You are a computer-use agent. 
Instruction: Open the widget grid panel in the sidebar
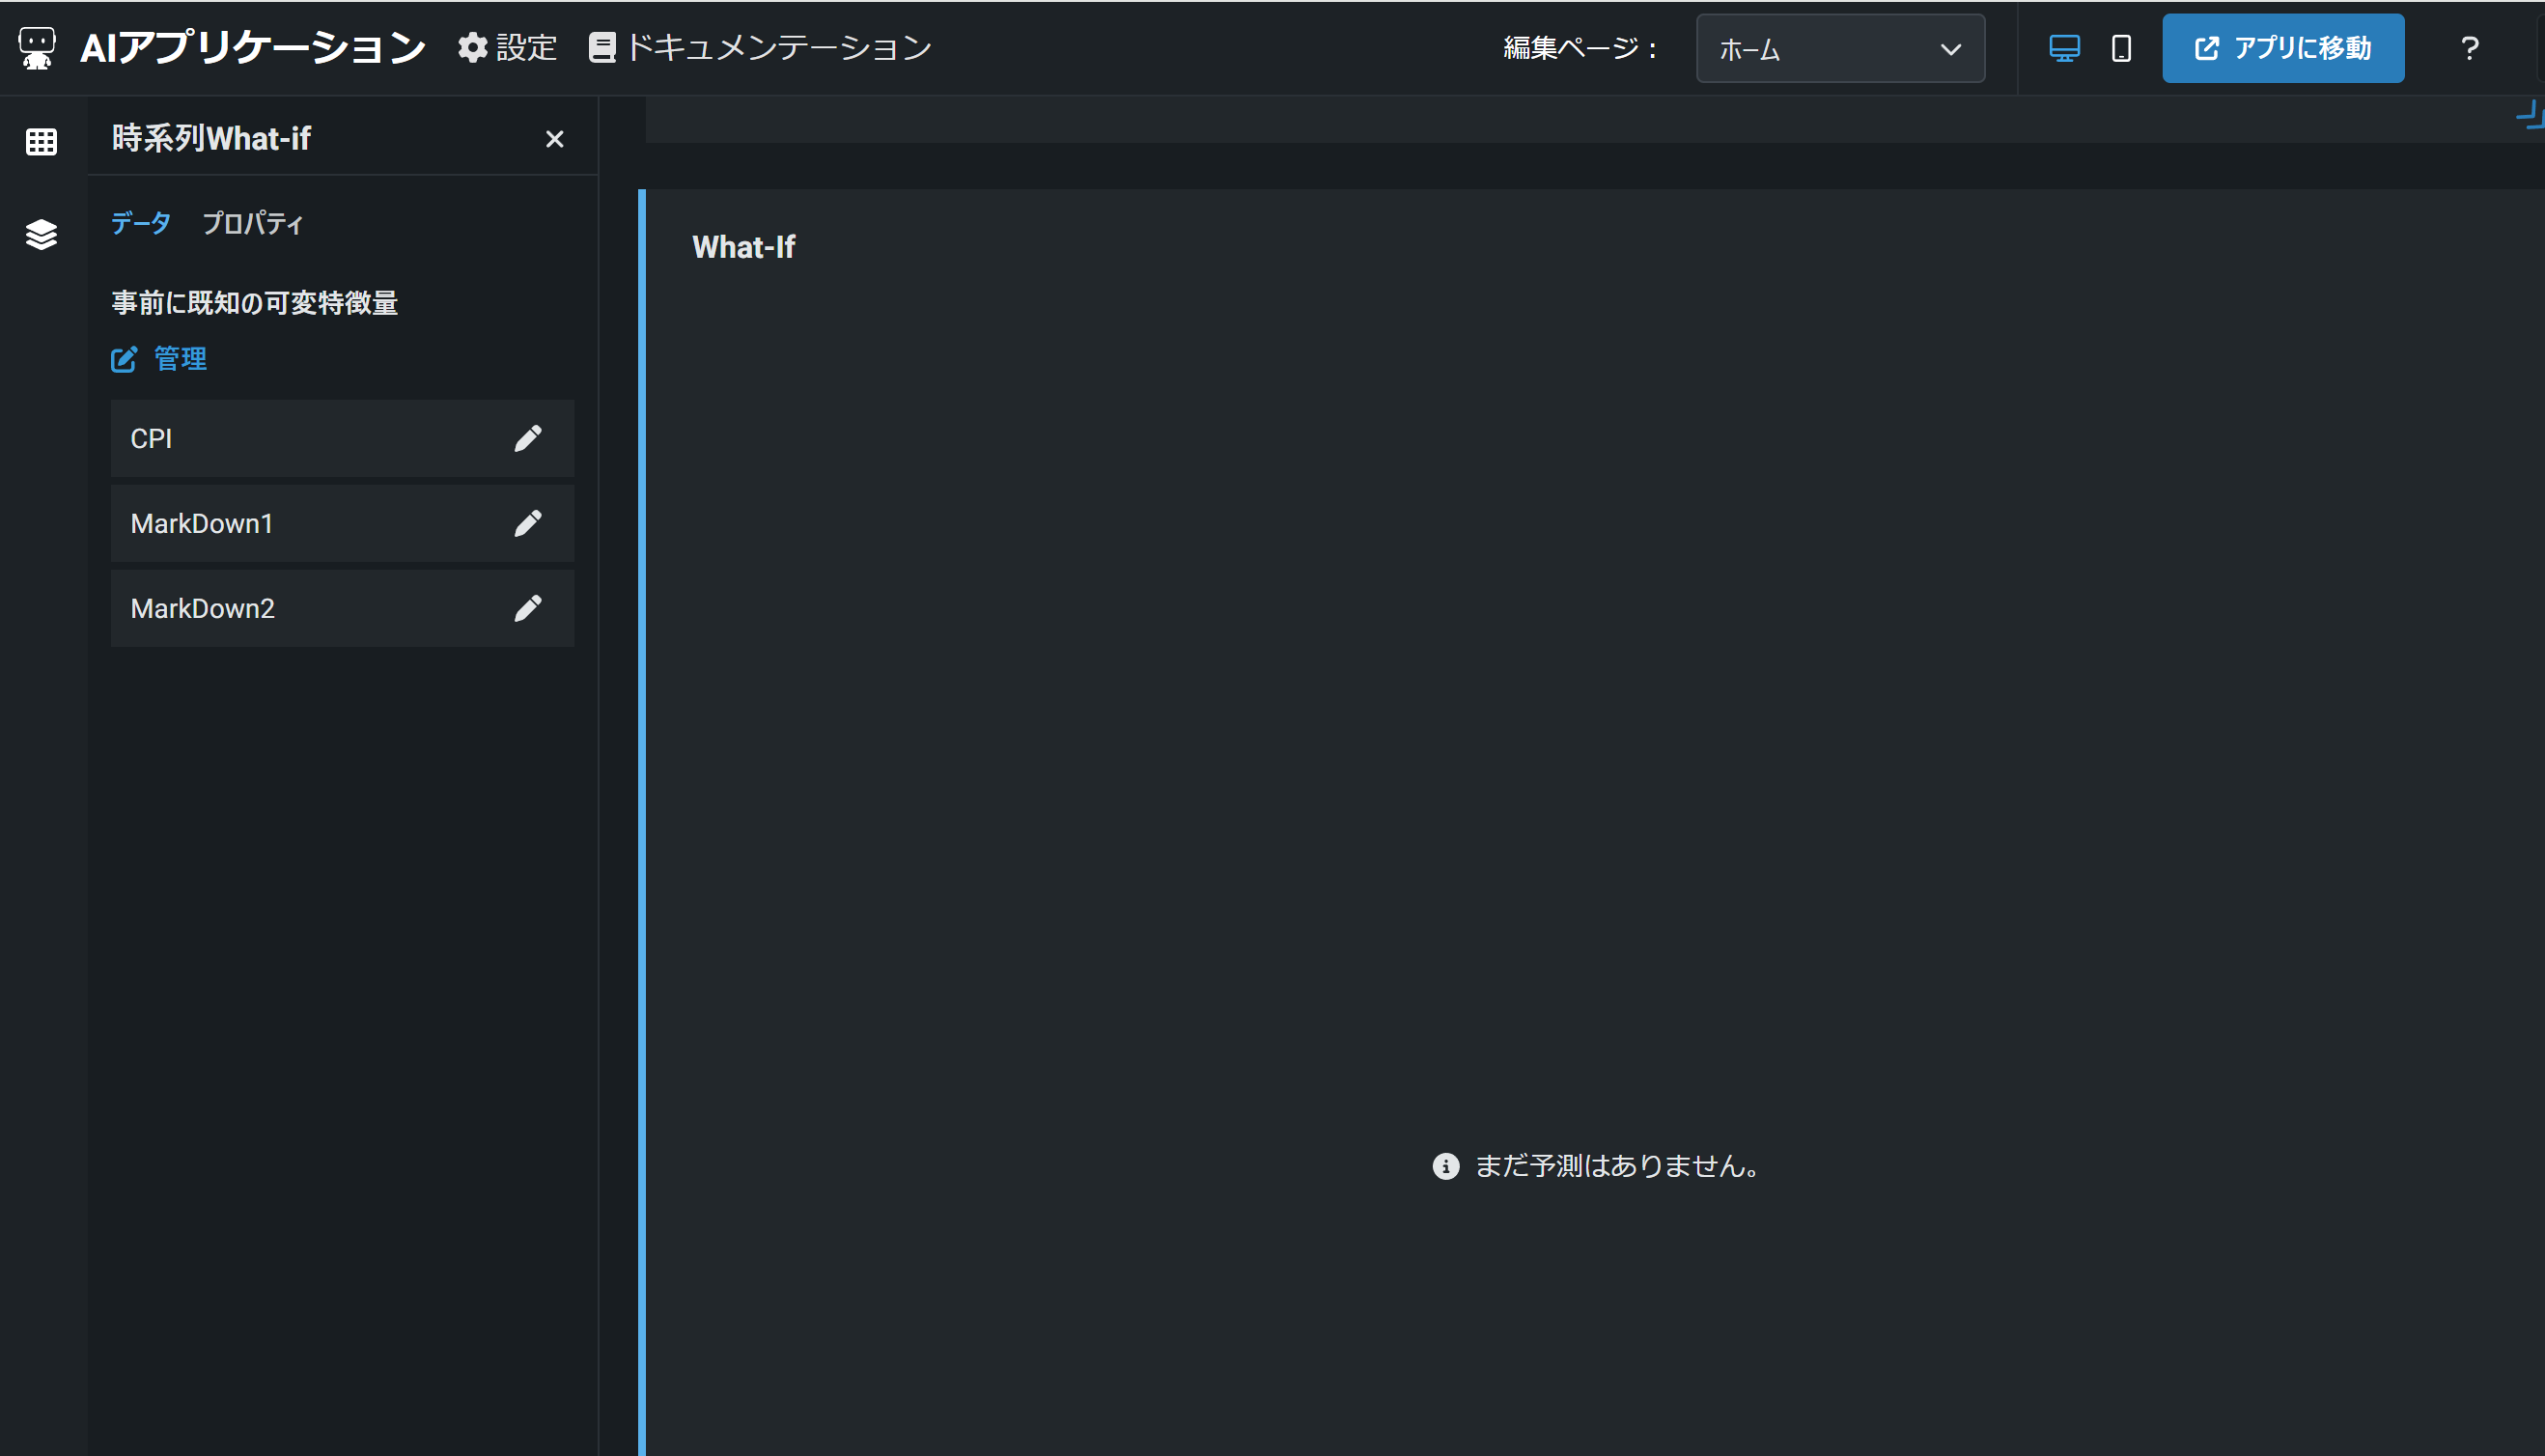(40, 140)
